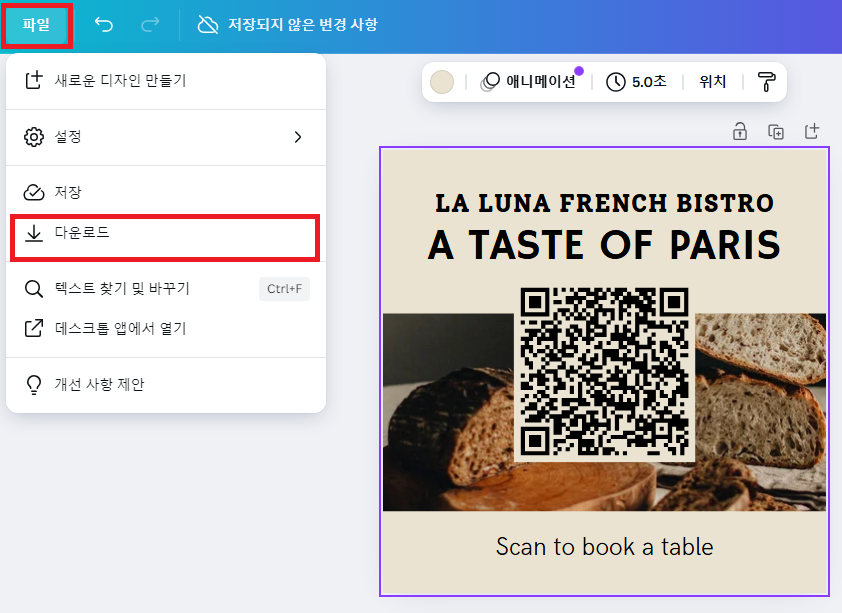The width and height of the screenshot is (842, 613).
Task: Click the redo arrow icon
Action: pyautogui.click(x=150, y=25)
